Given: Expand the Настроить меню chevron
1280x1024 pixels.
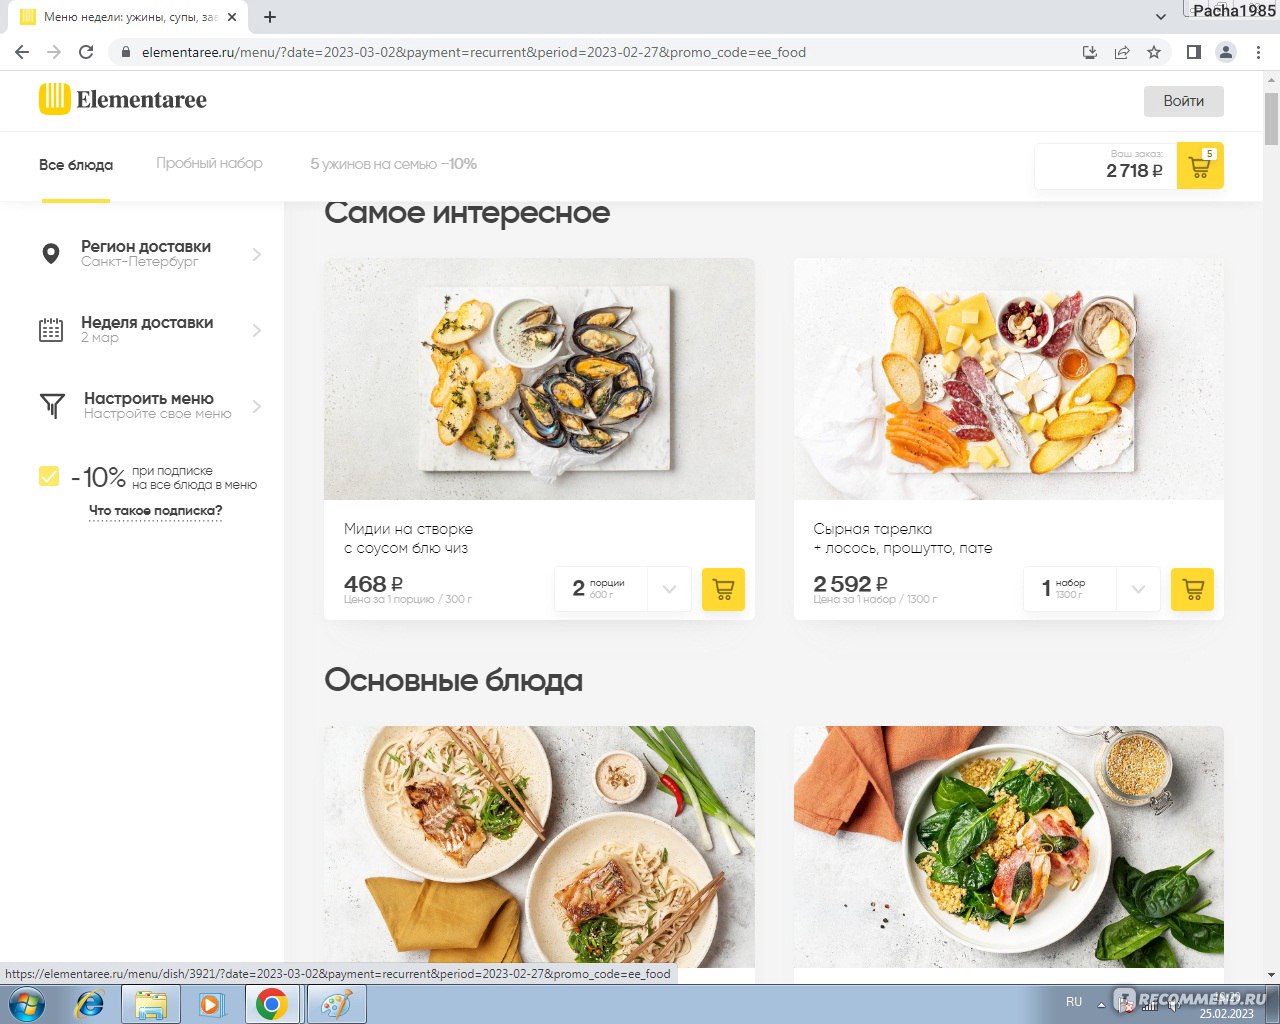Looking at the screenshot, I should click(257, 406).
